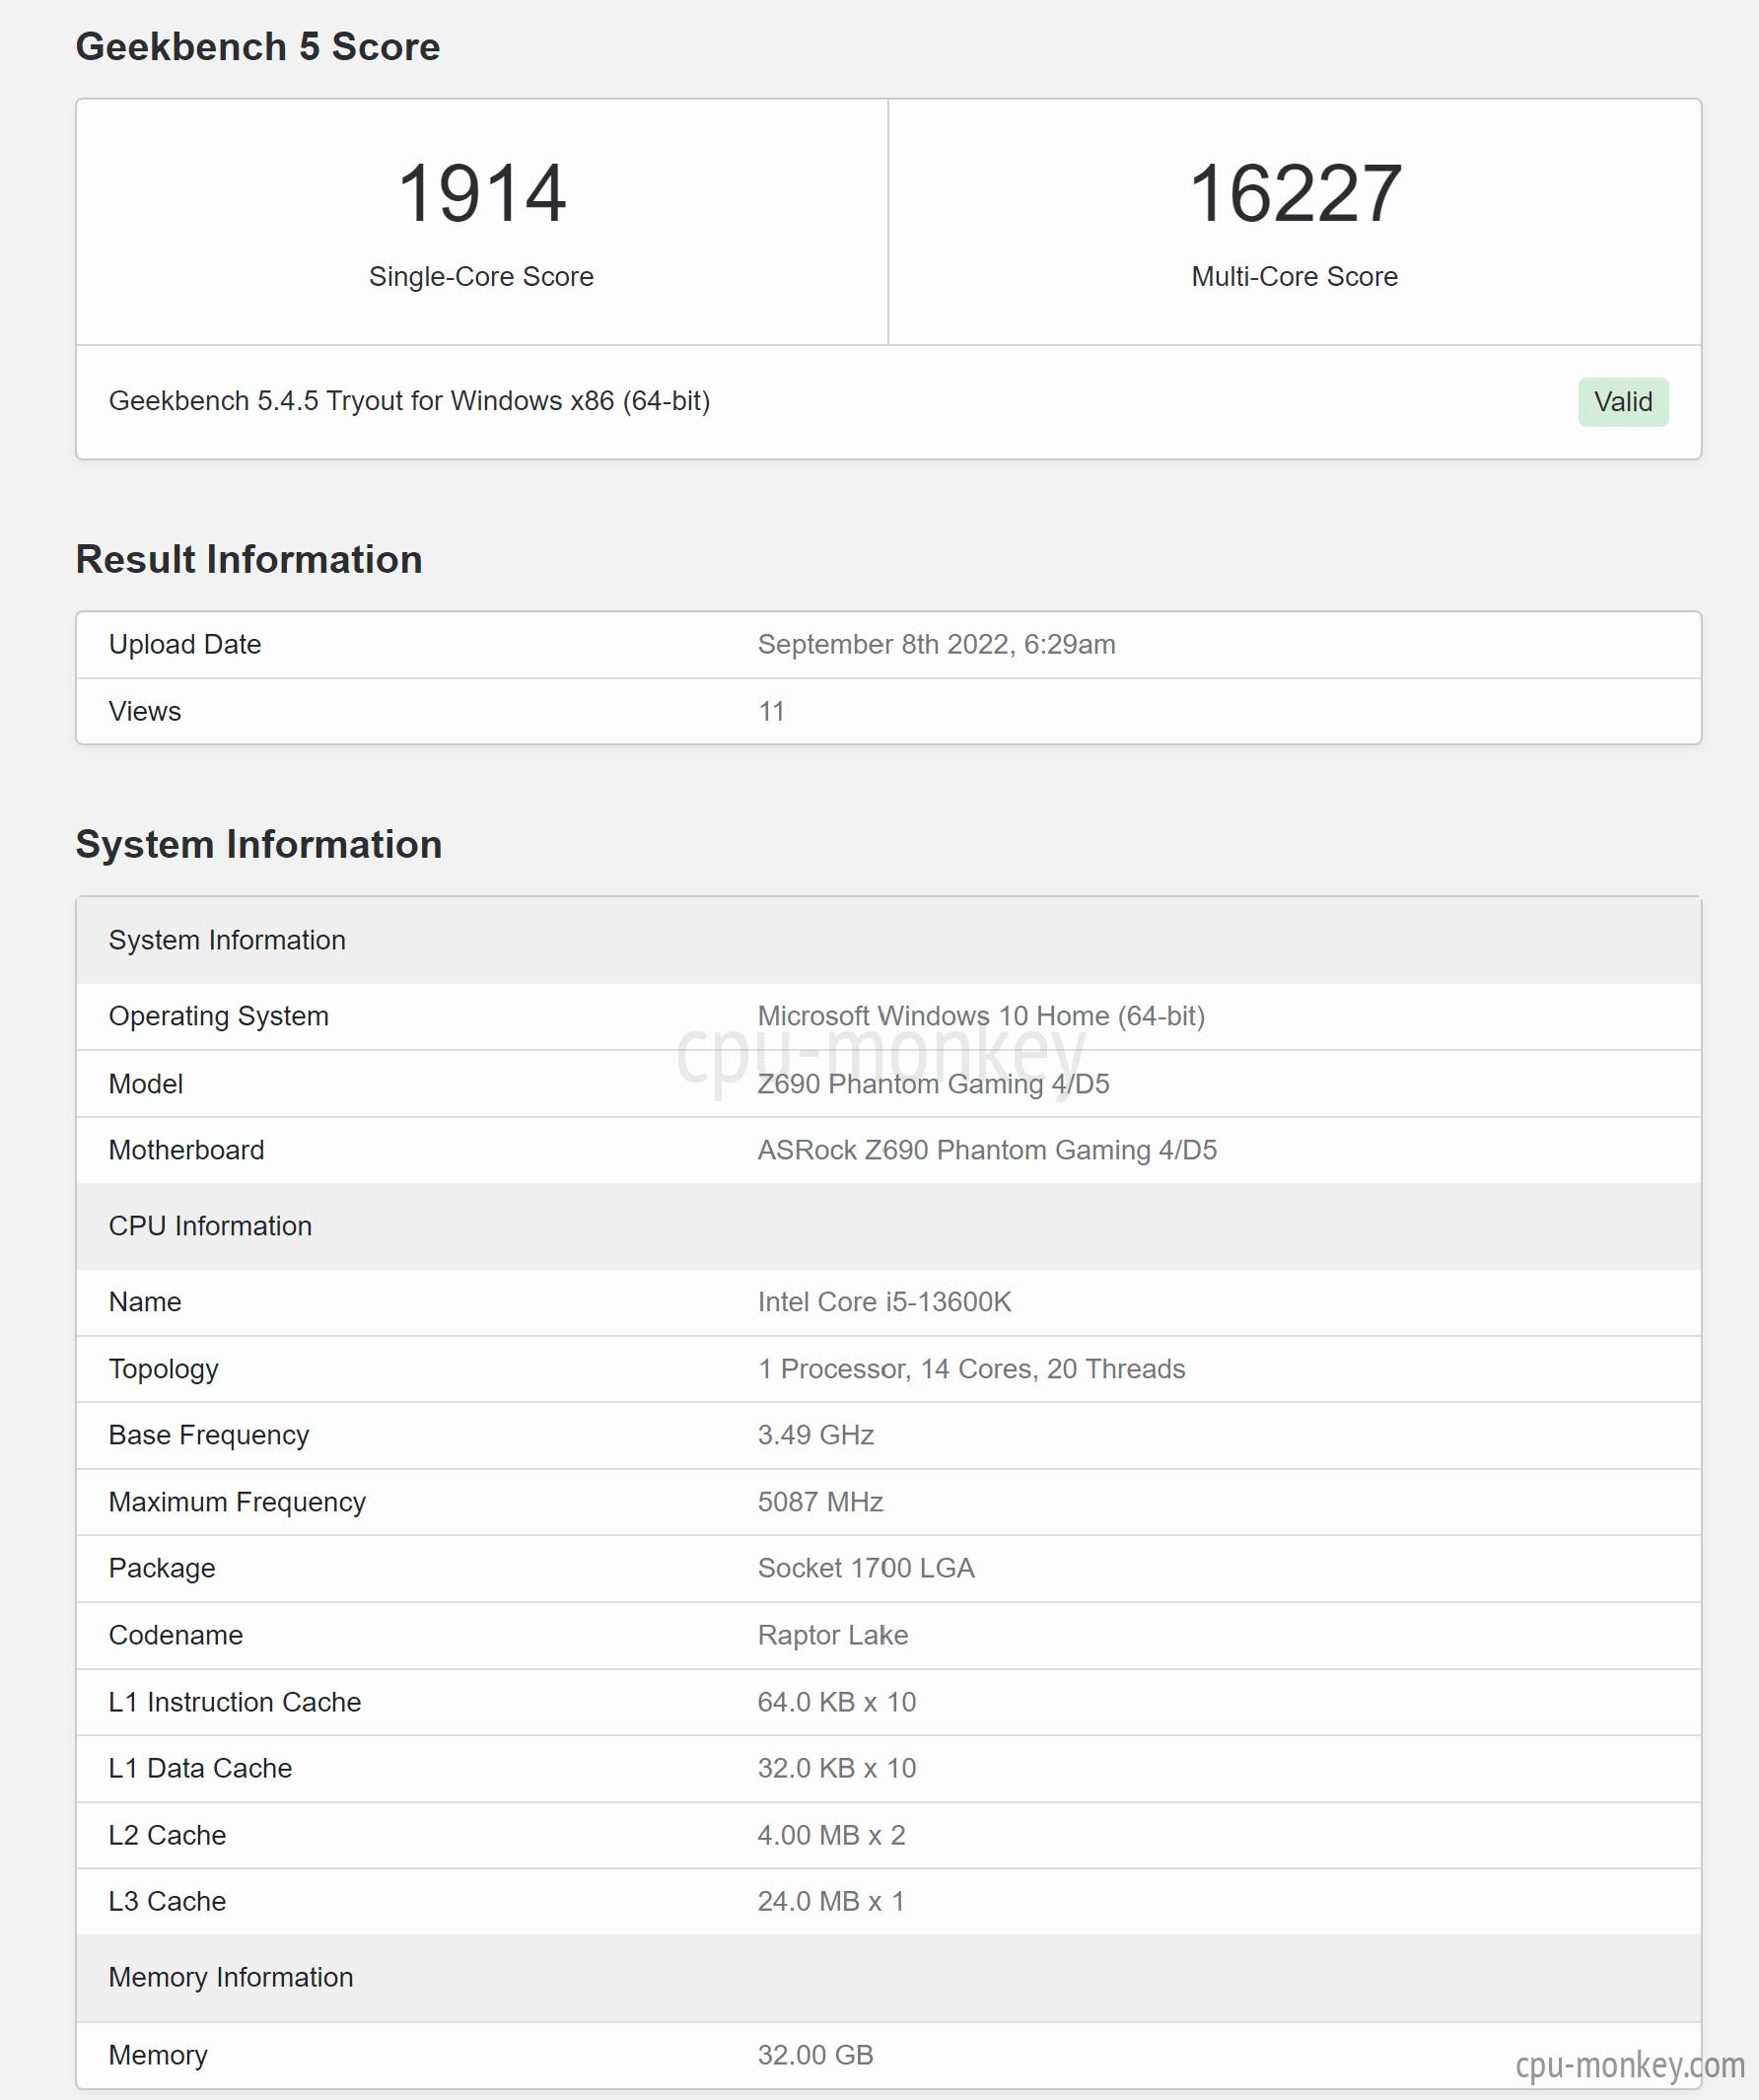Click the Geekbench 5 Score heading
1759x2100 pixels.
(258, 47)
